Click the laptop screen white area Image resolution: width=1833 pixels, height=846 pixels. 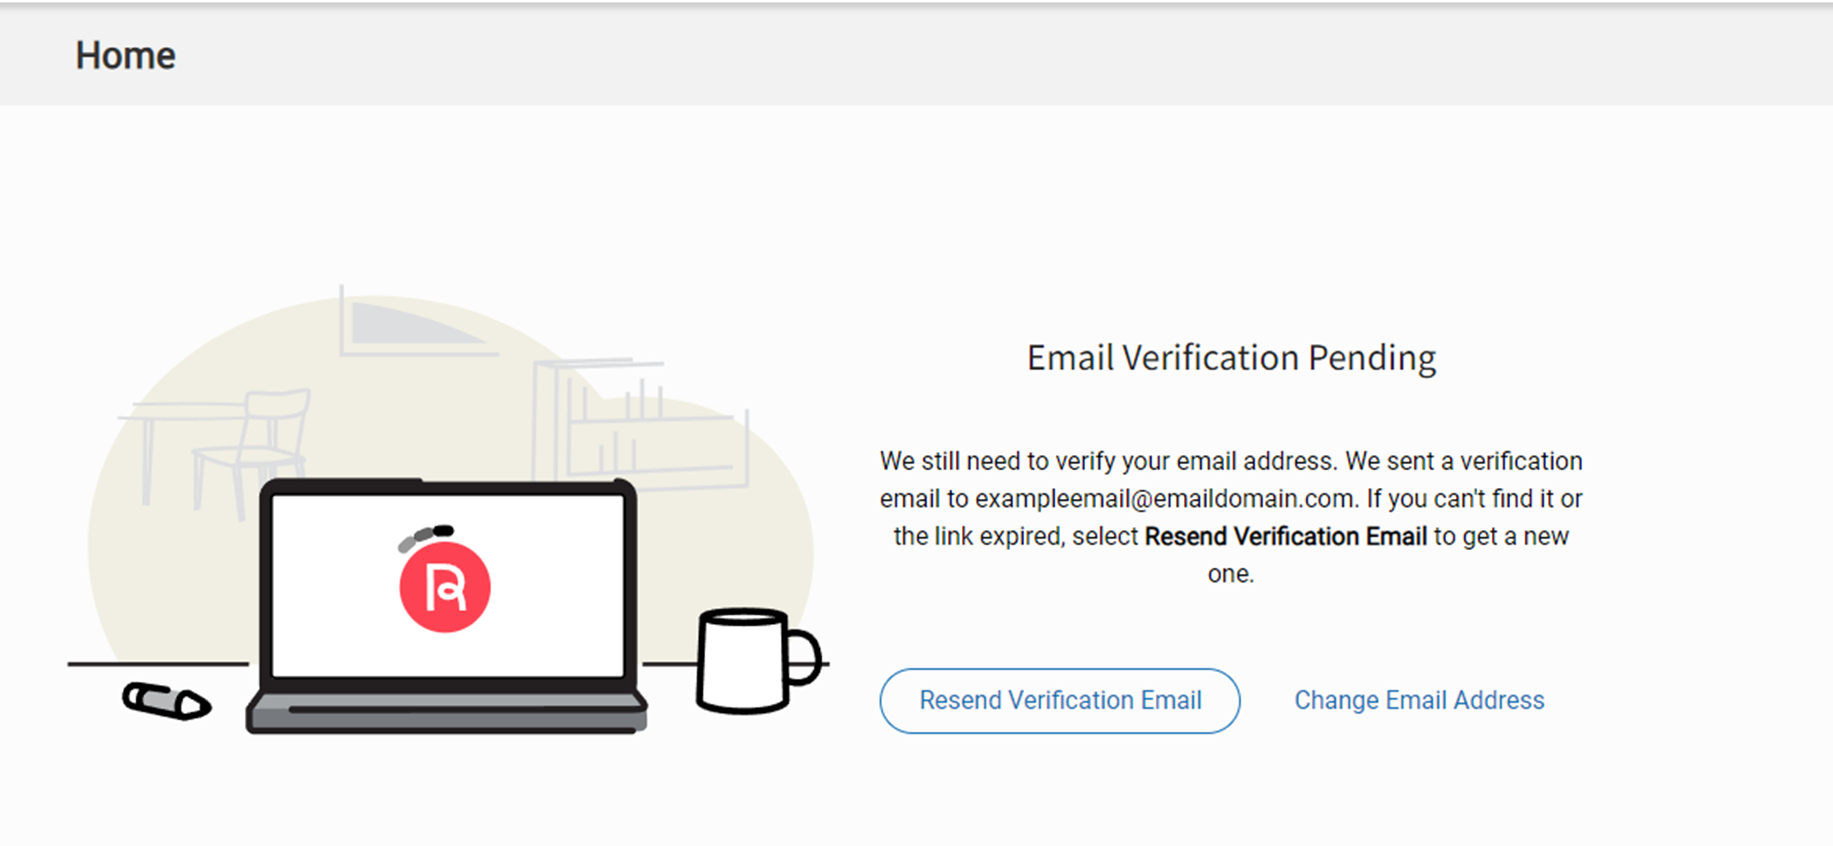(448, 586)
